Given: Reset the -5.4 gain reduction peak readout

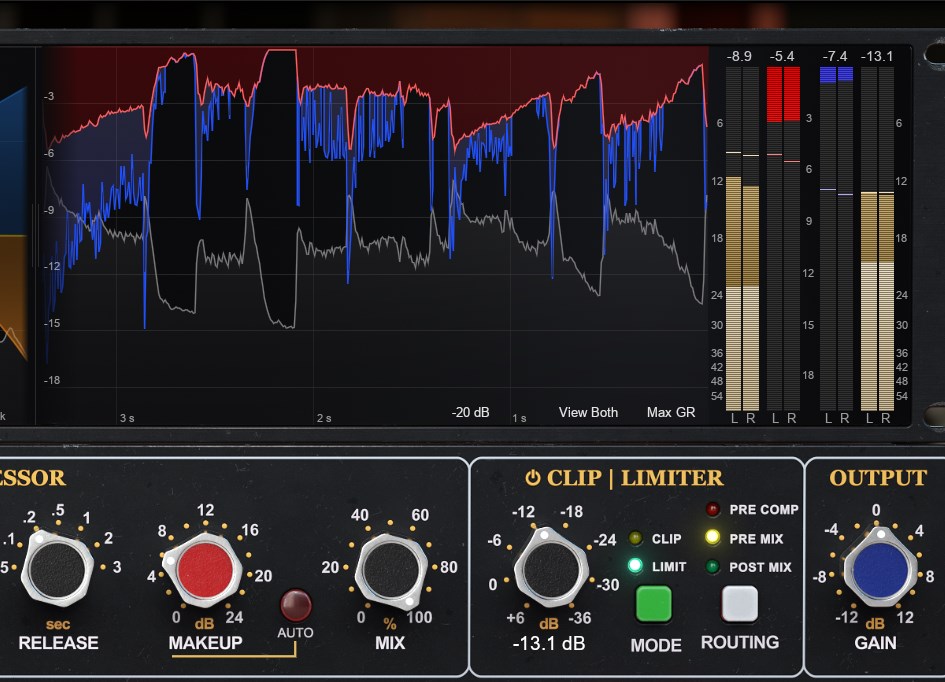Looking at the screenshot, I should 782,56.
